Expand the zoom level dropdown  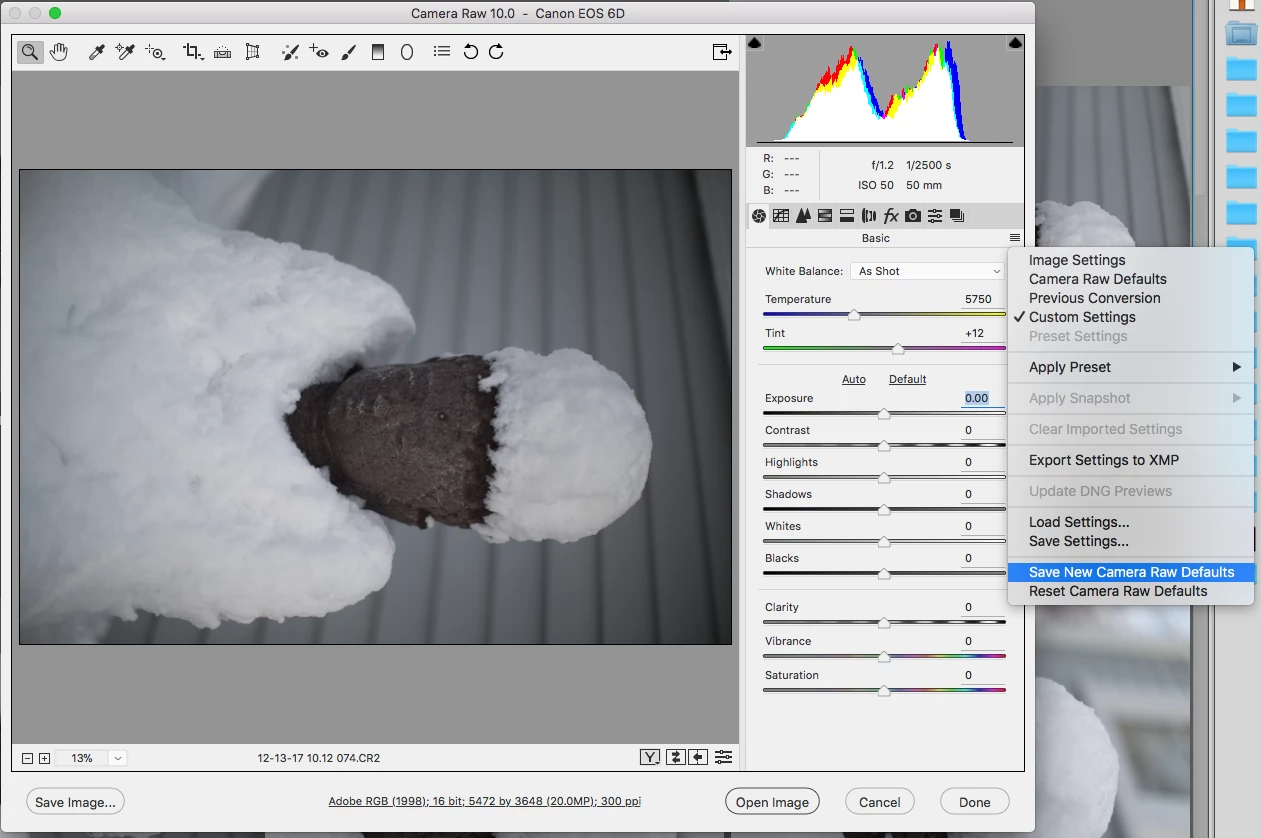tap(118, 758)
